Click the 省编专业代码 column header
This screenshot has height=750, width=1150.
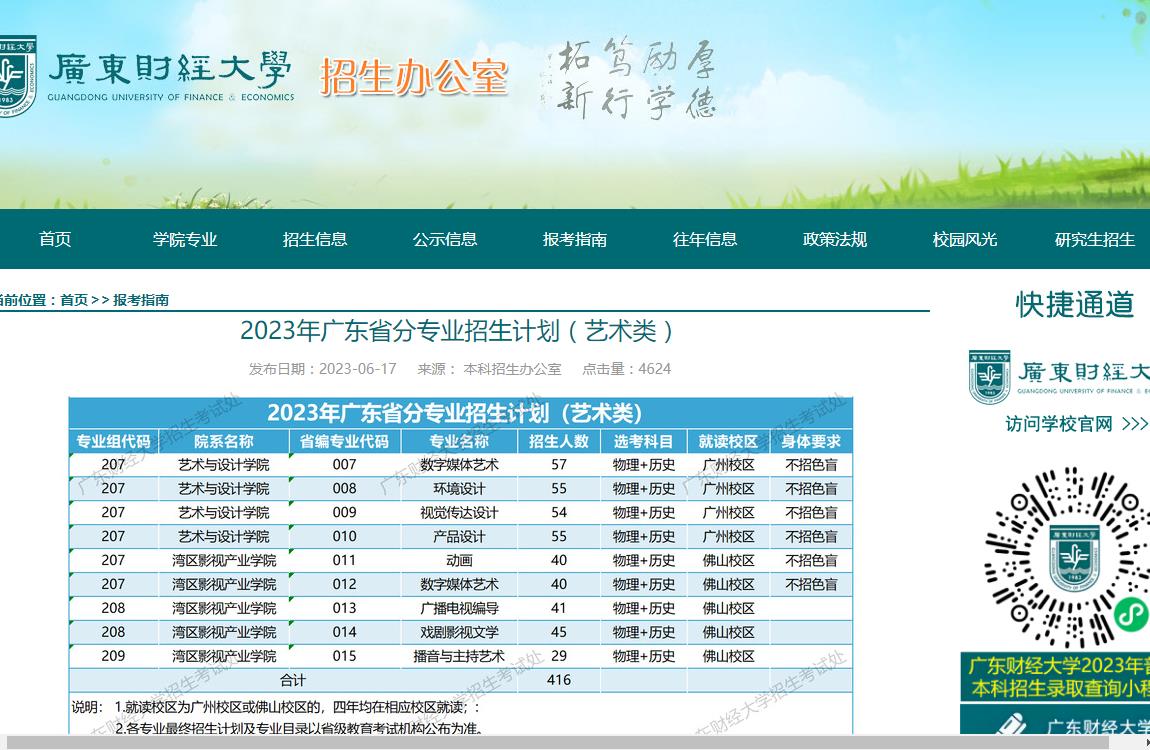344,441
